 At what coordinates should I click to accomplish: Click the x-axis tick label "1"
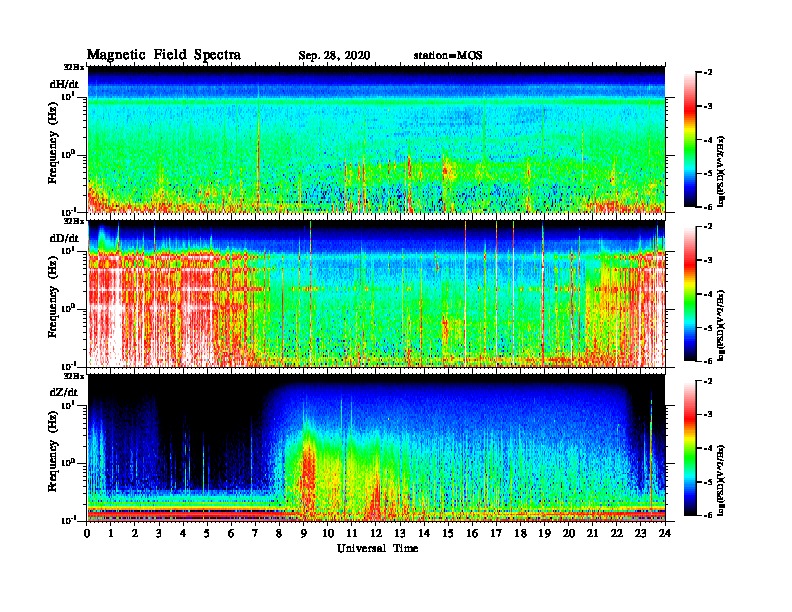[x=111, y=534]
